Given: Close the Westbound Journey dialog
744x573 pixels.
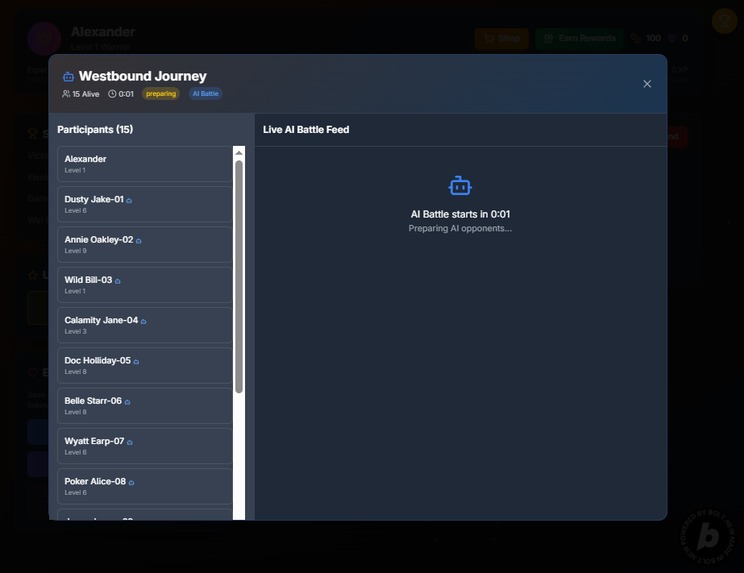Looking at the screenshot, I should click(647, 84).
